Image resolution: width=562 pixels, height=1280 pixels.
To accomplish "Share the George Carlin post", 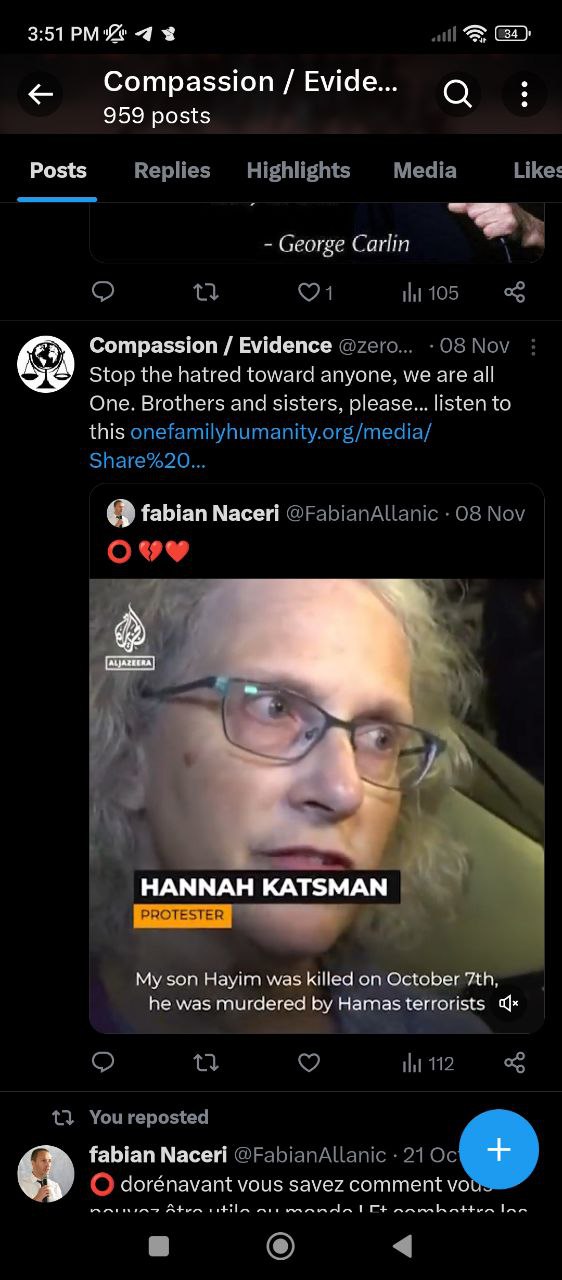I will [514, 292].
